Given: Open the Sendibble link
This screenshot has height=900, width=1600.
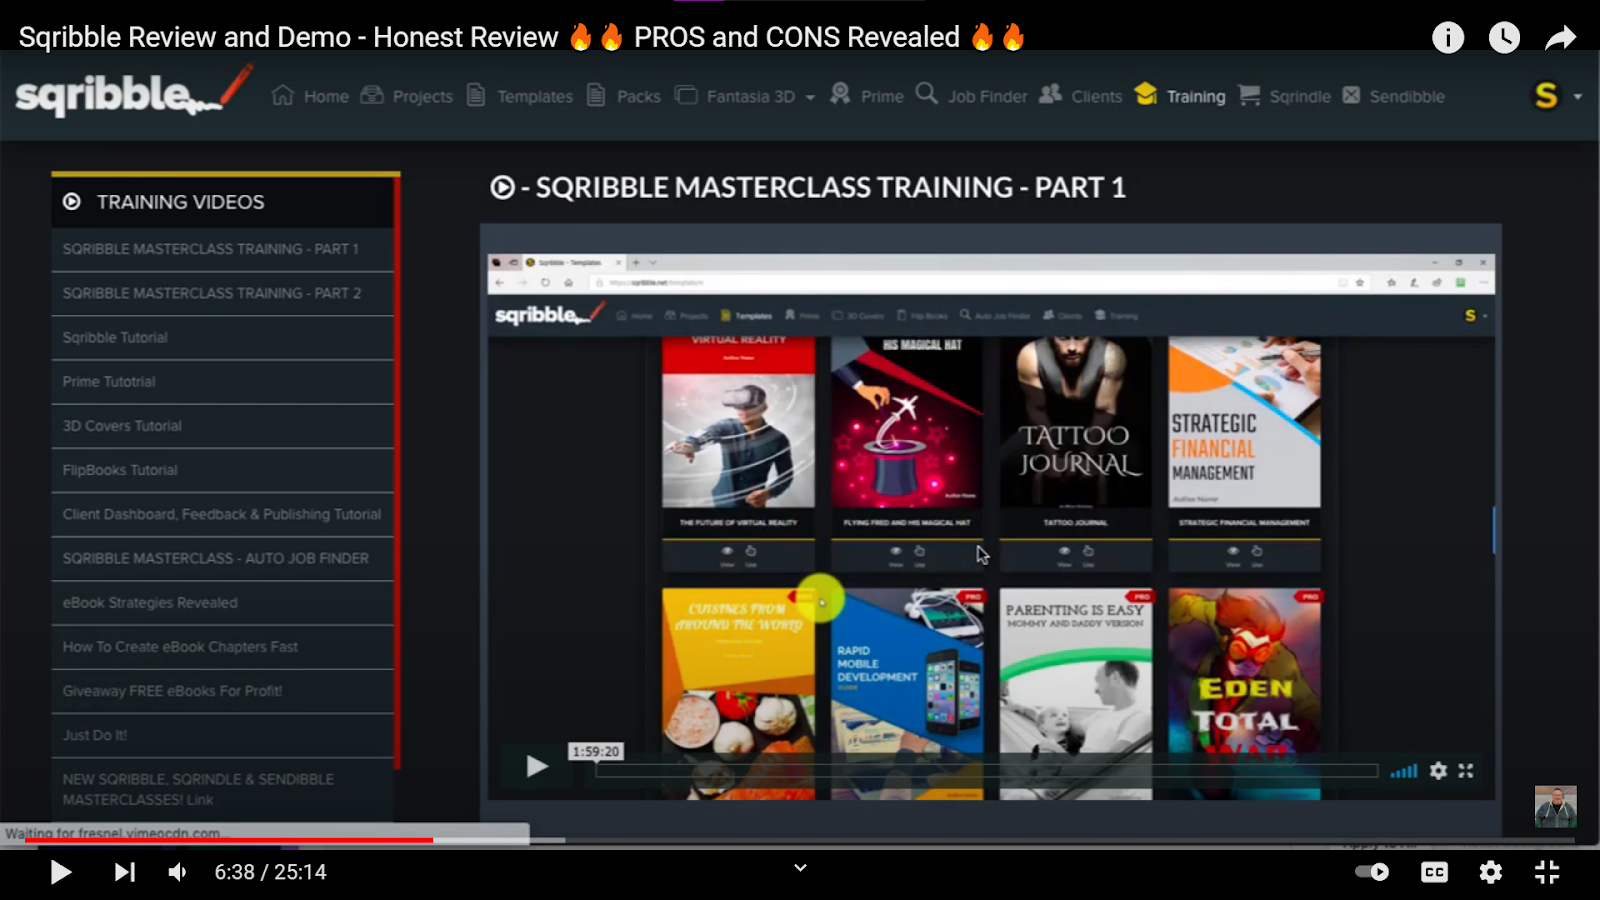Looking at the screenshot, I should pyautogui.click(x=1393, y=96).
